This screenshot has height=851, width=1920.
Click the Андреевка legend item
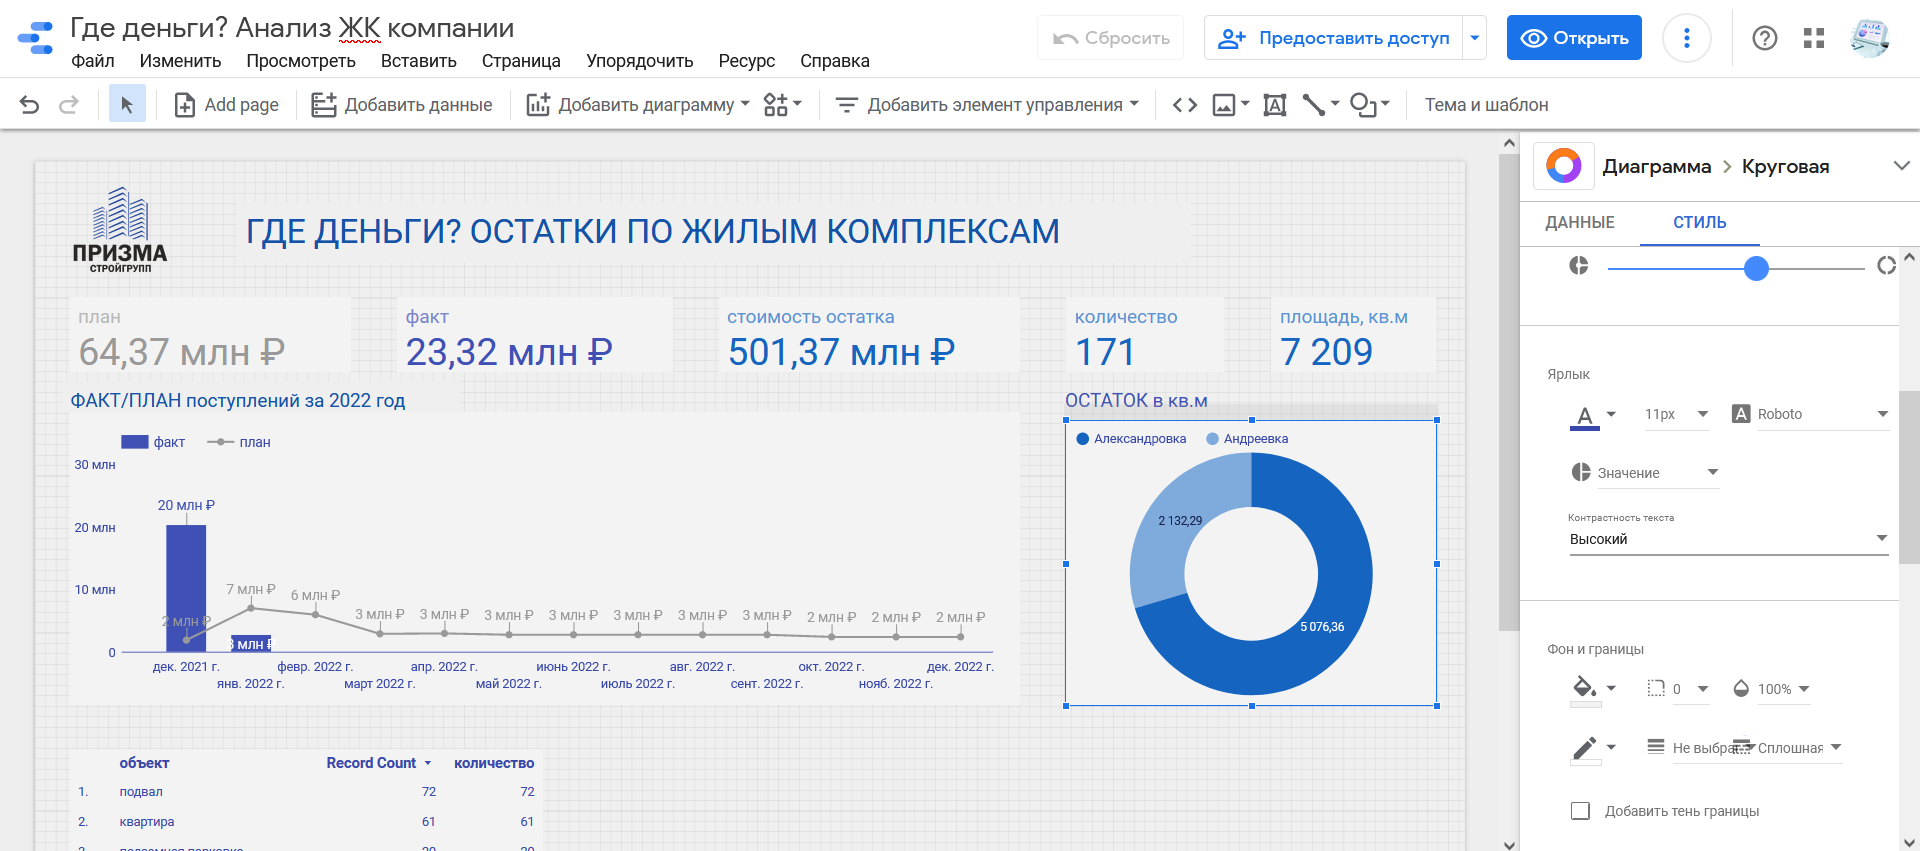(x=1247, y=439)
